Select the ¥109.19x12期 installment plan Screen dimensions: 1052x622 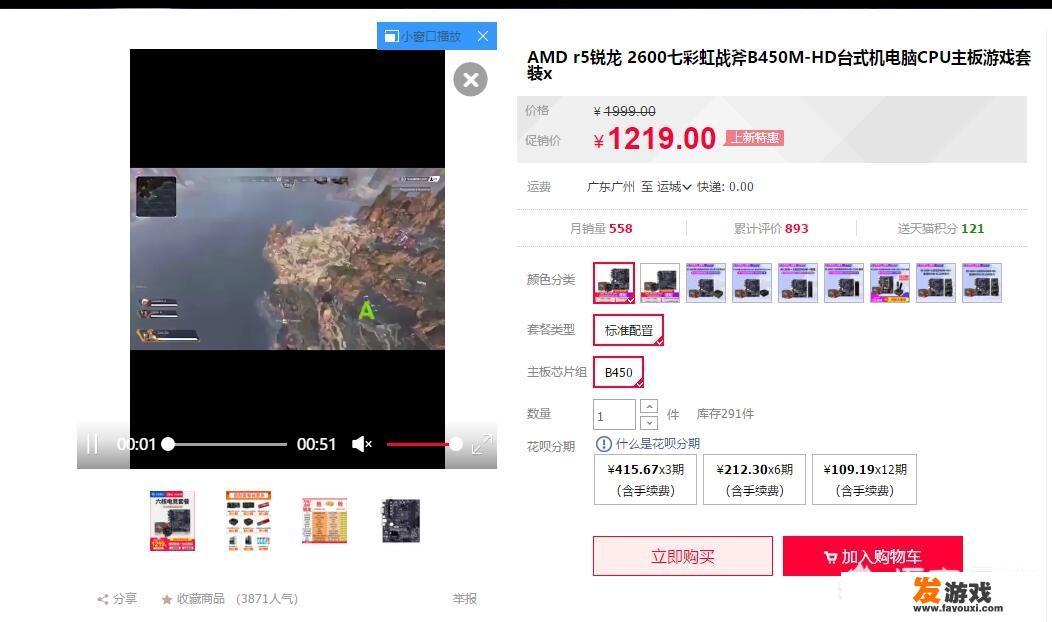pyautogui.click(x=864, y=480)
